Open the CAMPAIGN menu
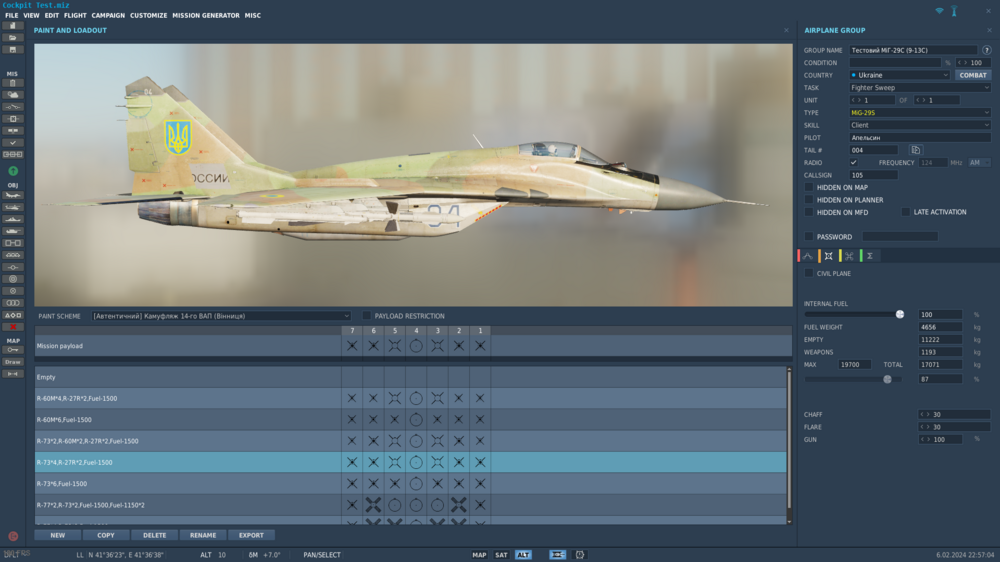The height and width of the screenshot is (562, 1000). [x=108, y=15]
